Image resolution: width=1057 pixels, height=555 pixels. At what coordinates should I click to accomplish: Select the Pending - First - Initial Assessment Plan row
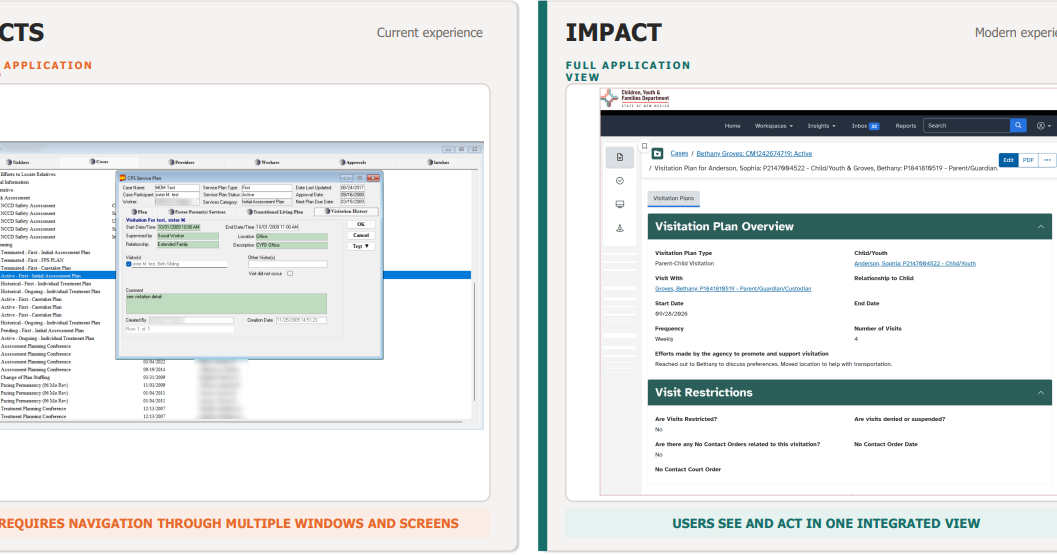tap(42, 330)
